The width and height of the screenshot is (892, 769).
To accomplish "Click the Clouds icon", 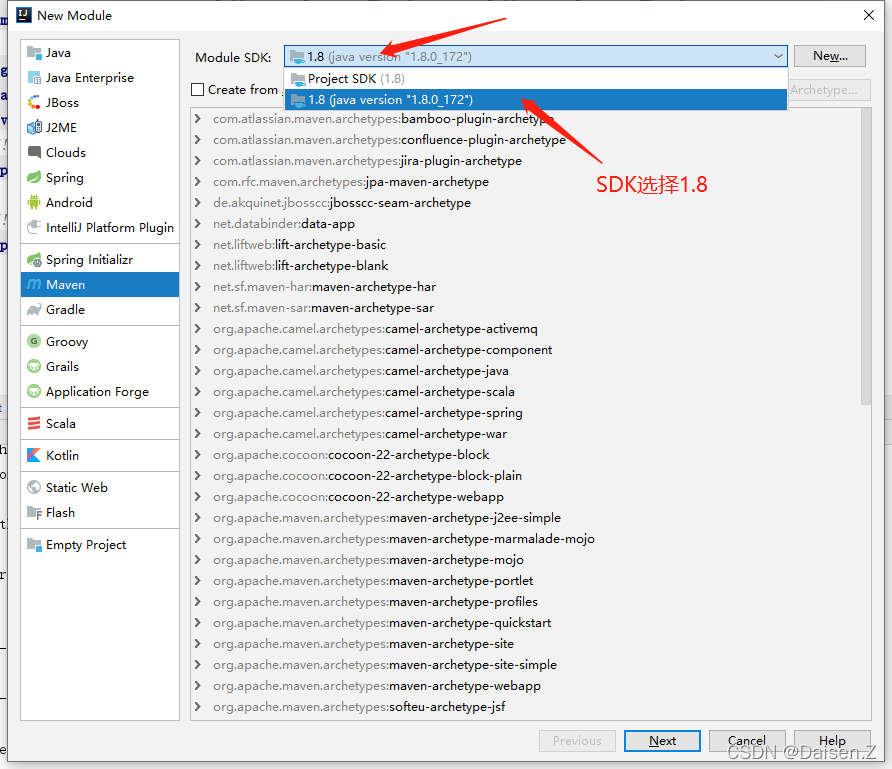I will tap(34, 152).
